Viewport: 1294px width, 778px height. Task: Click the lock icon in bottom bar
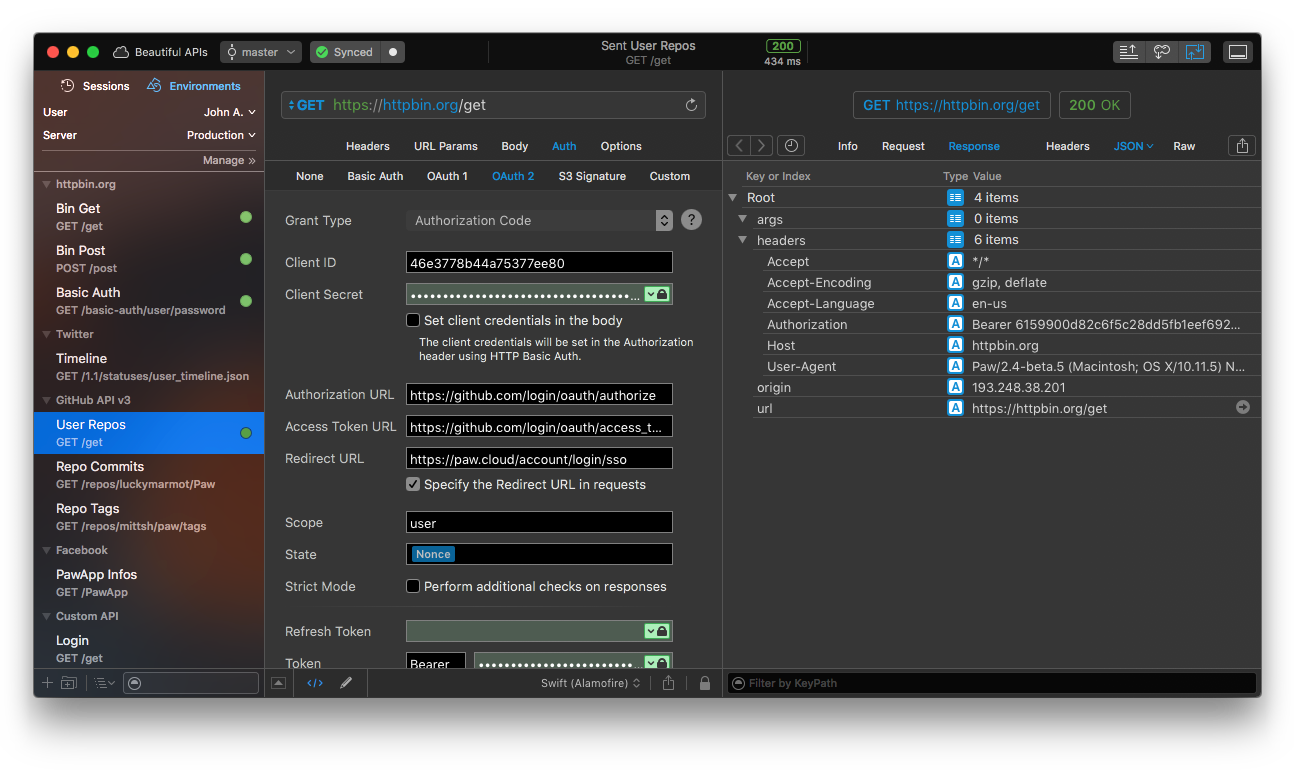point(705,683)
